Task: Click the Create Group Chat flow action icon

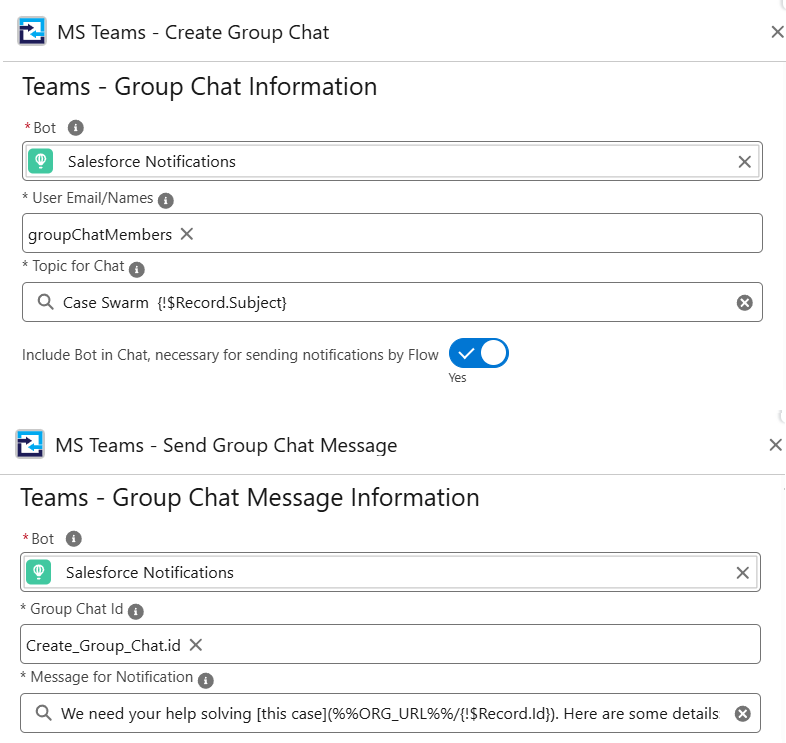Action: (32, 31)
